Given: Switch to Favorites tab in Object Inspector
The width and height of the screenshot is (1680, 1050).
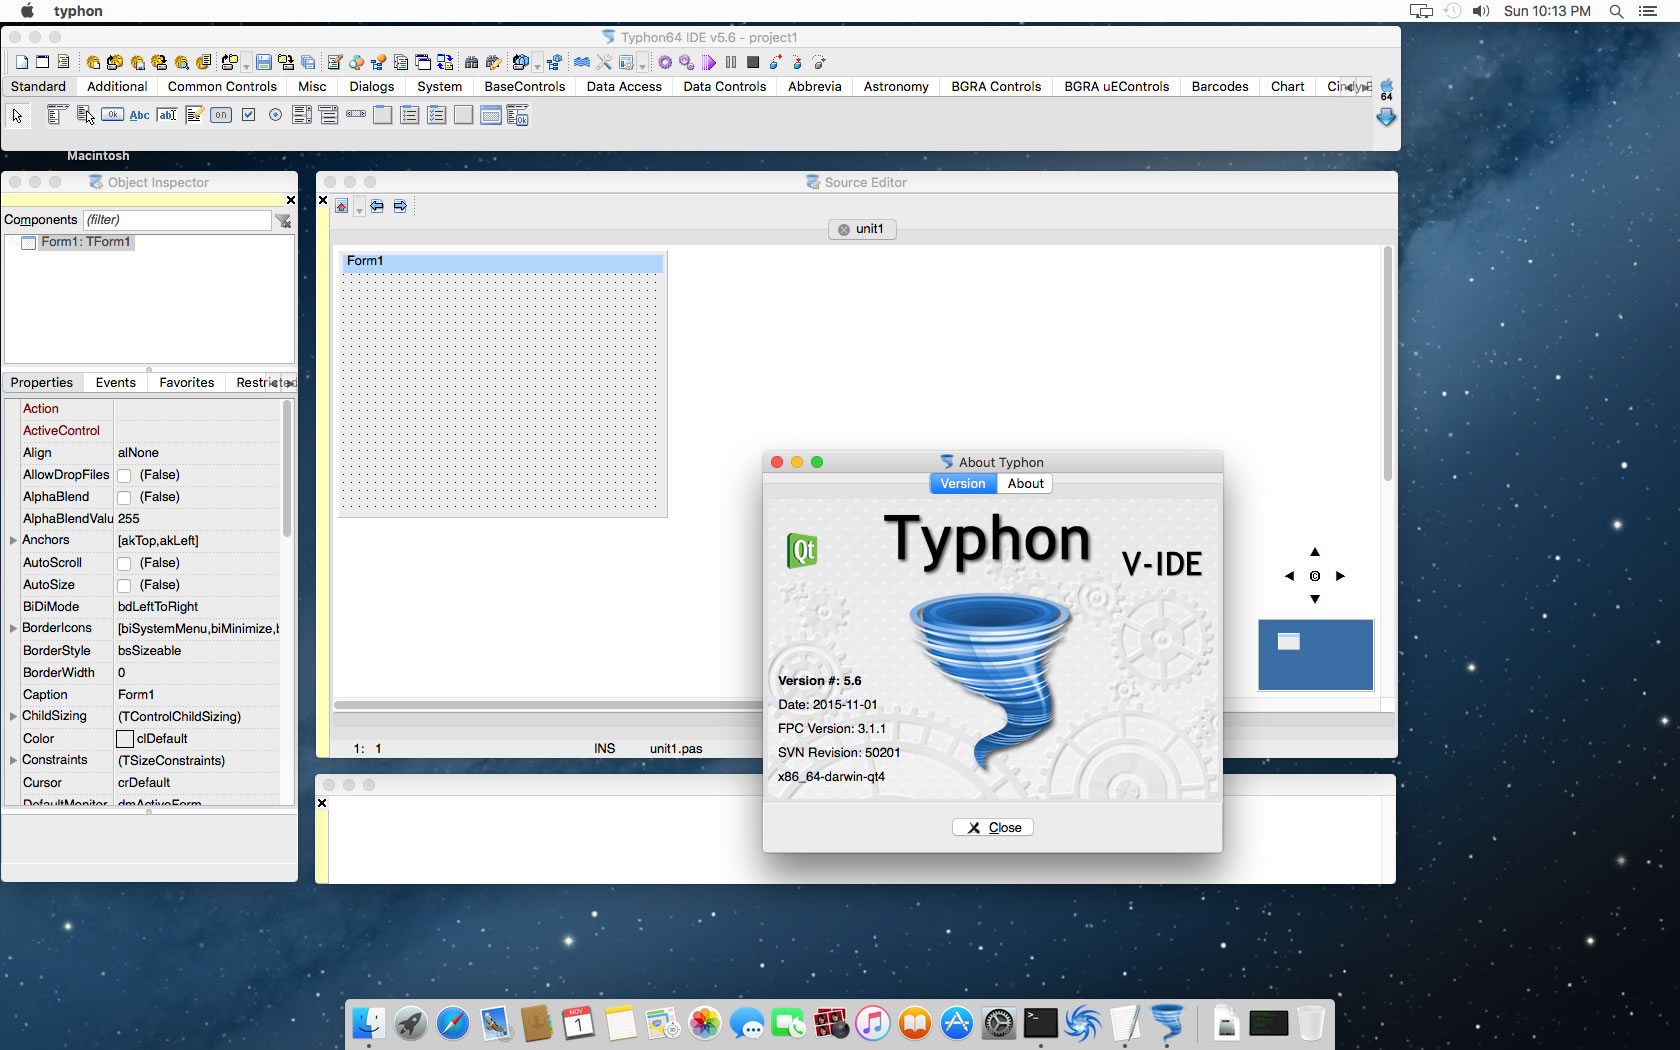Looking at the screenshot, I should pyautogui.click(x=187, y=383).
